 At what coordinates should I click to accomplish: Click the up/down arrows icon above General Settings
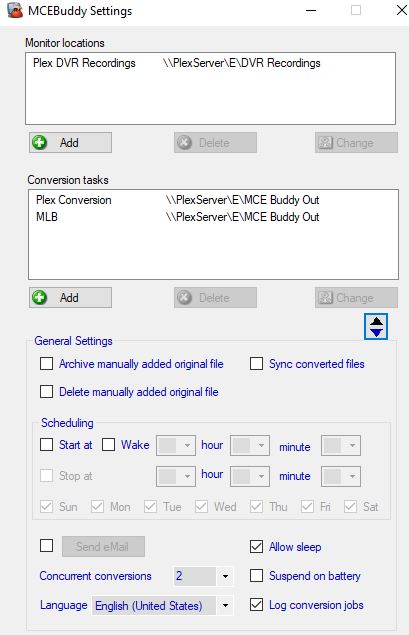click(x=376, y=326)
